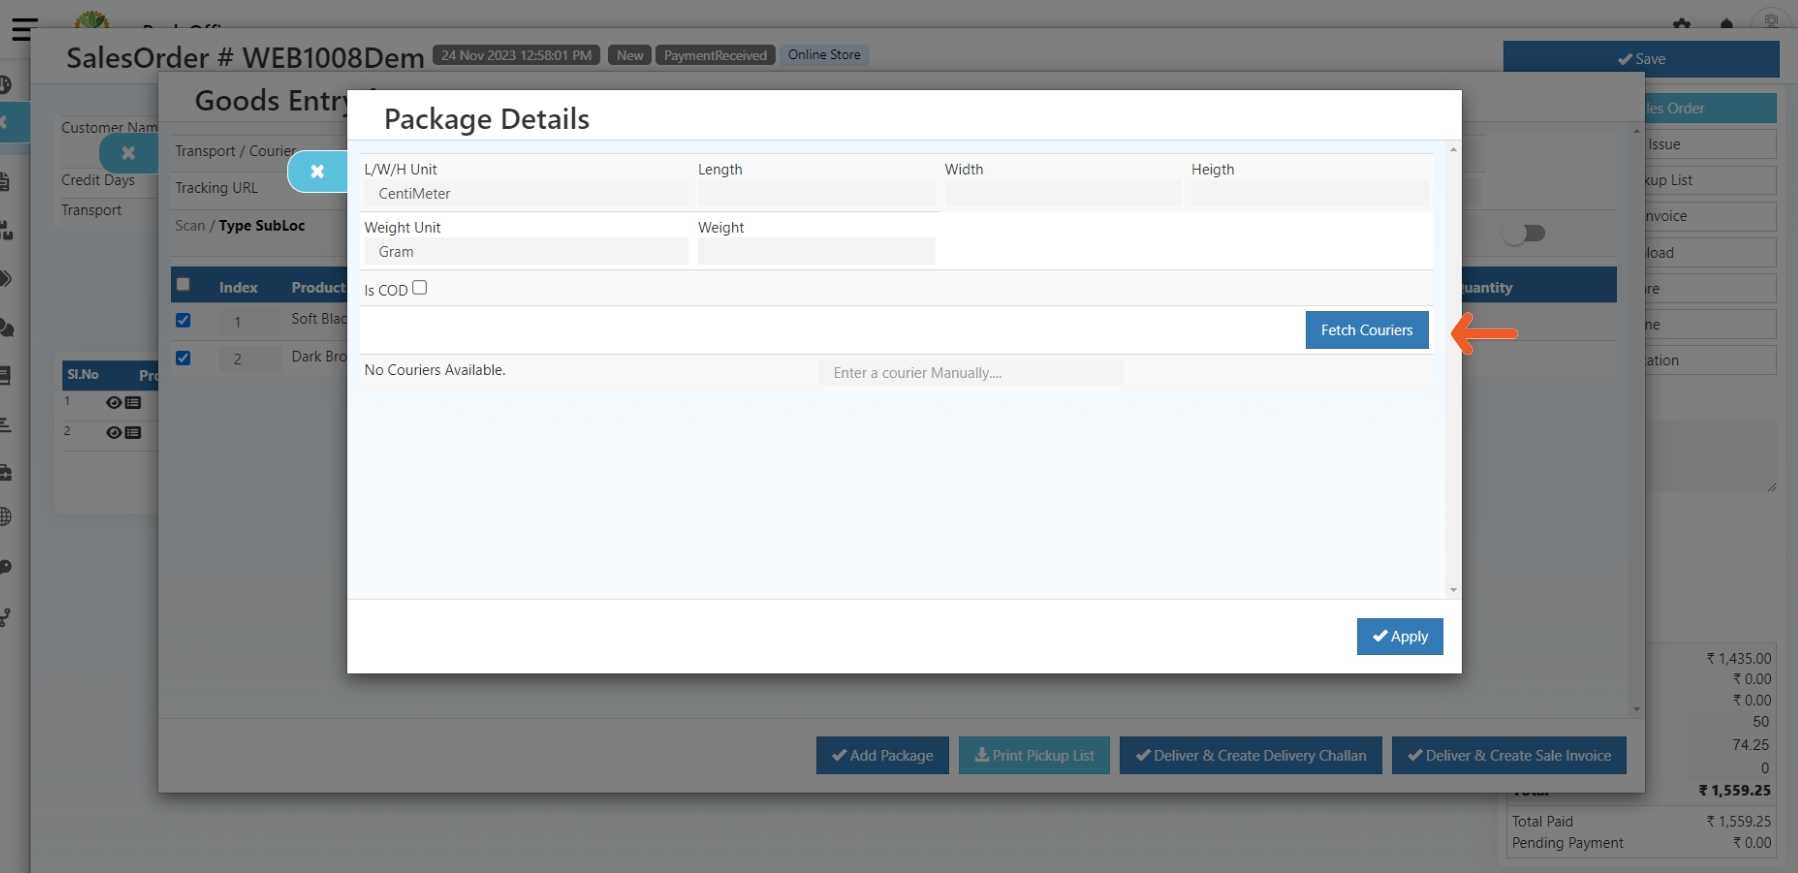Open the Pickup List side option
The height and width of the screenshot is (873, 1798).
(x=1710, y=180)
